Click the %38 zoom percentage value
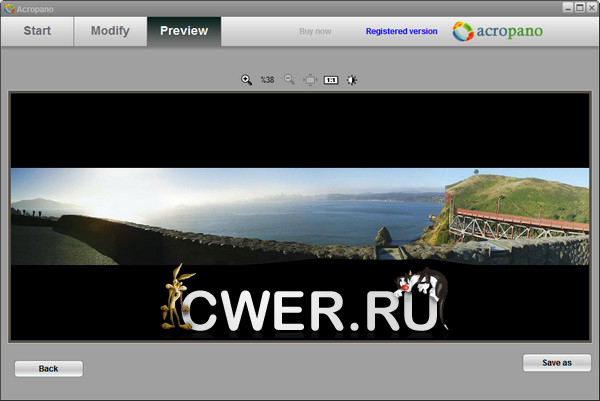This screenshot has width=600, height=401. pos(267,80)
